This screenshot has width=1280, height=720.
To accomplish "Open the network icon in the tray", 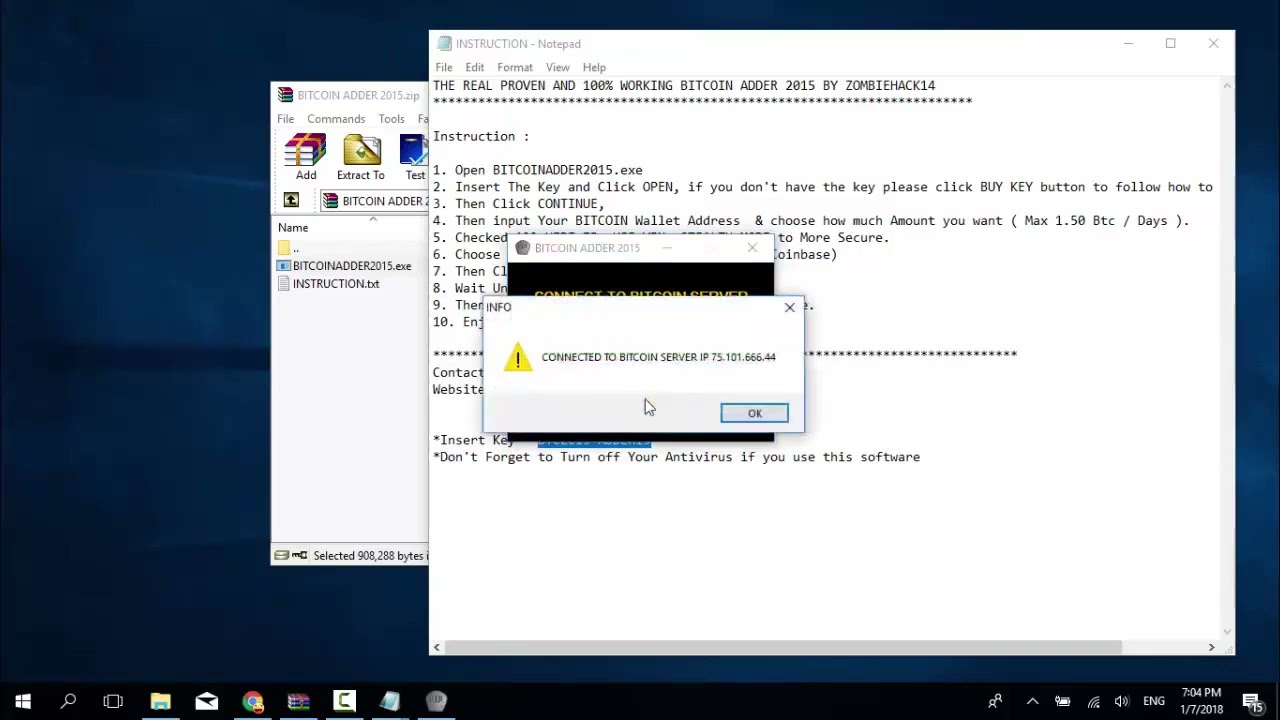I will 1094,702.
